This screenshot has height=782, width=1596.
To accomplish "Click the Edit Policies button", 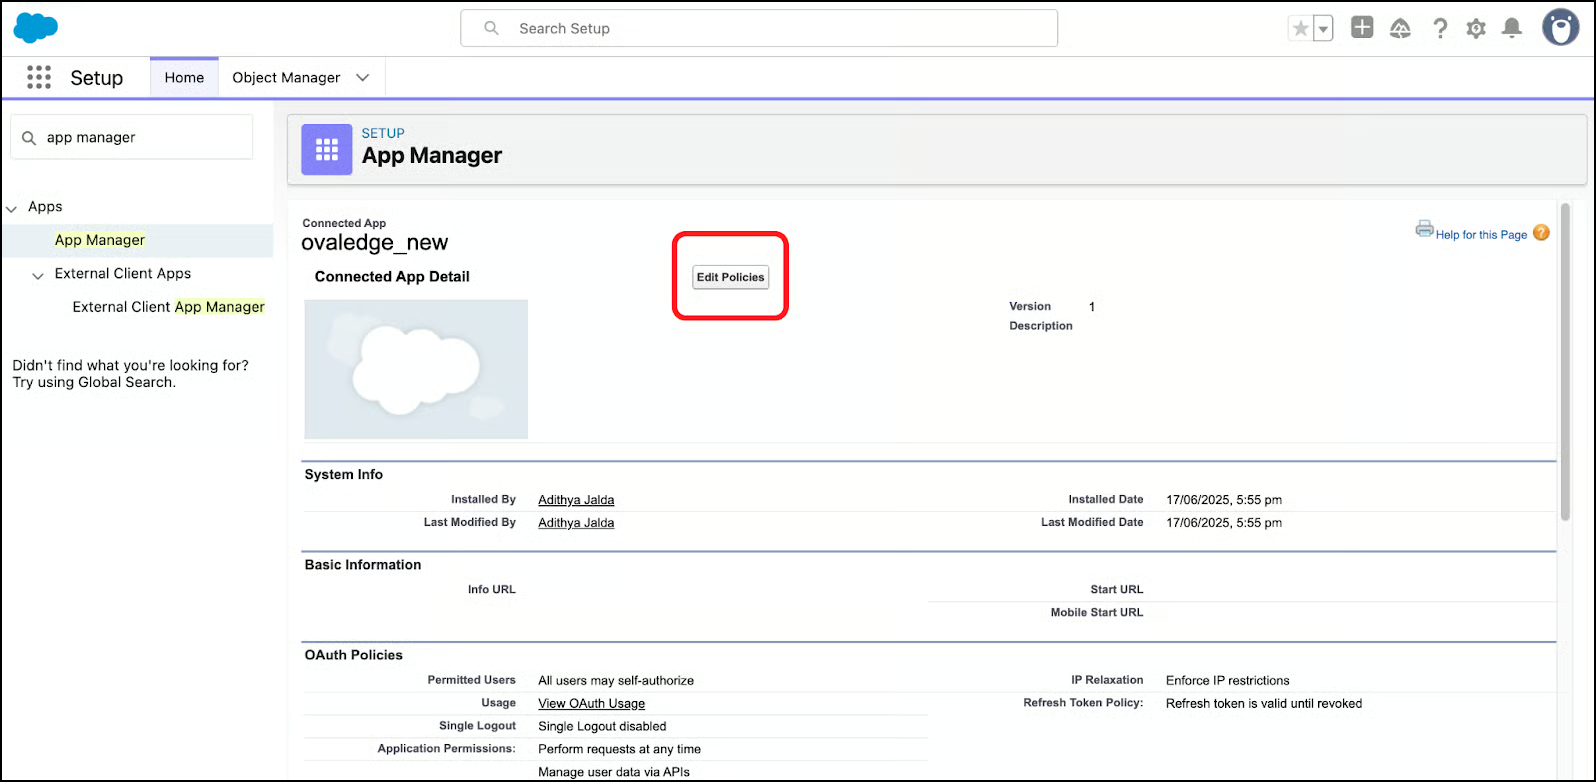I will [x=730, y=277].
